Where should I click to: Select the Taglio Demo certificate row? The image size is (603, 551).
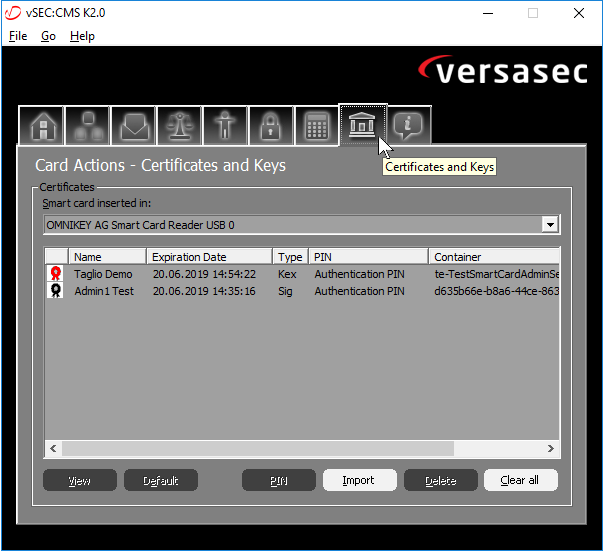coord(302,274)
